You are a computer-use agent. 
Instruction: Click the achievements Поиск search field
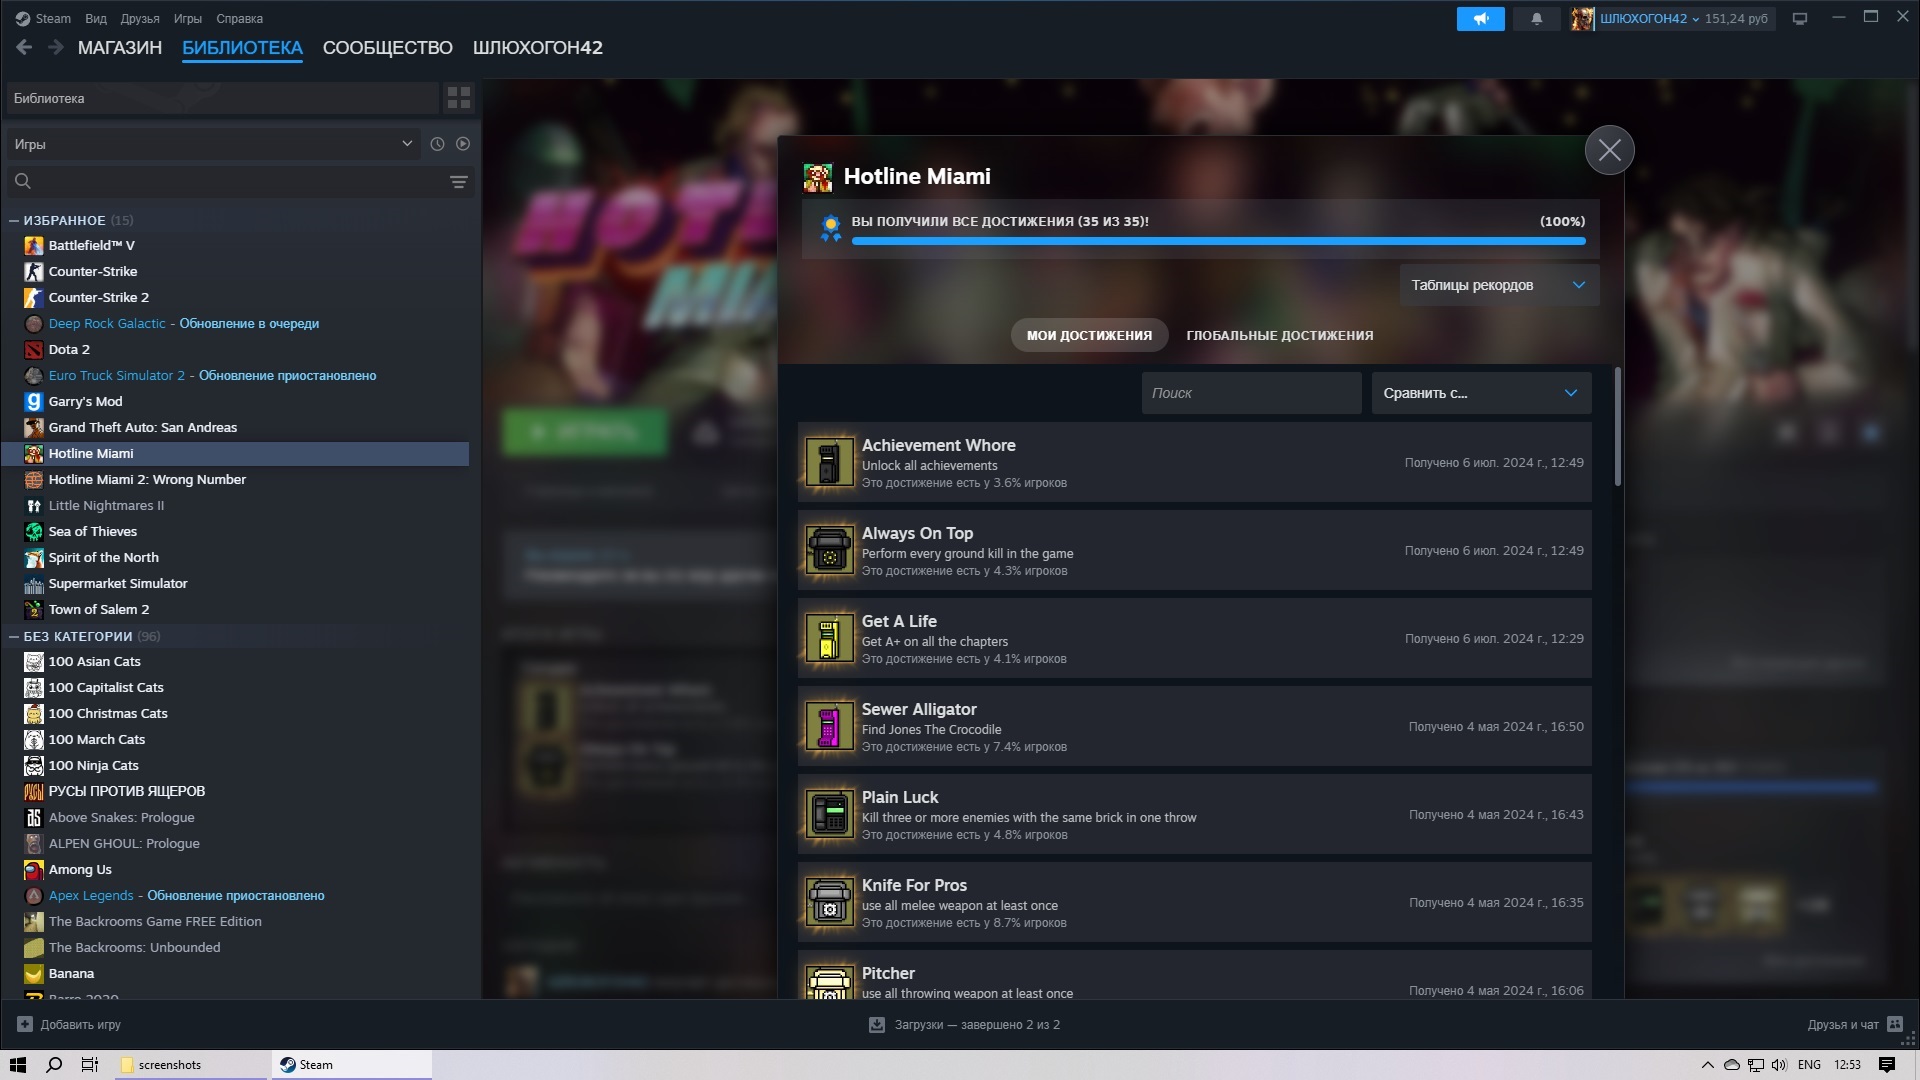tap(1250, 393)
